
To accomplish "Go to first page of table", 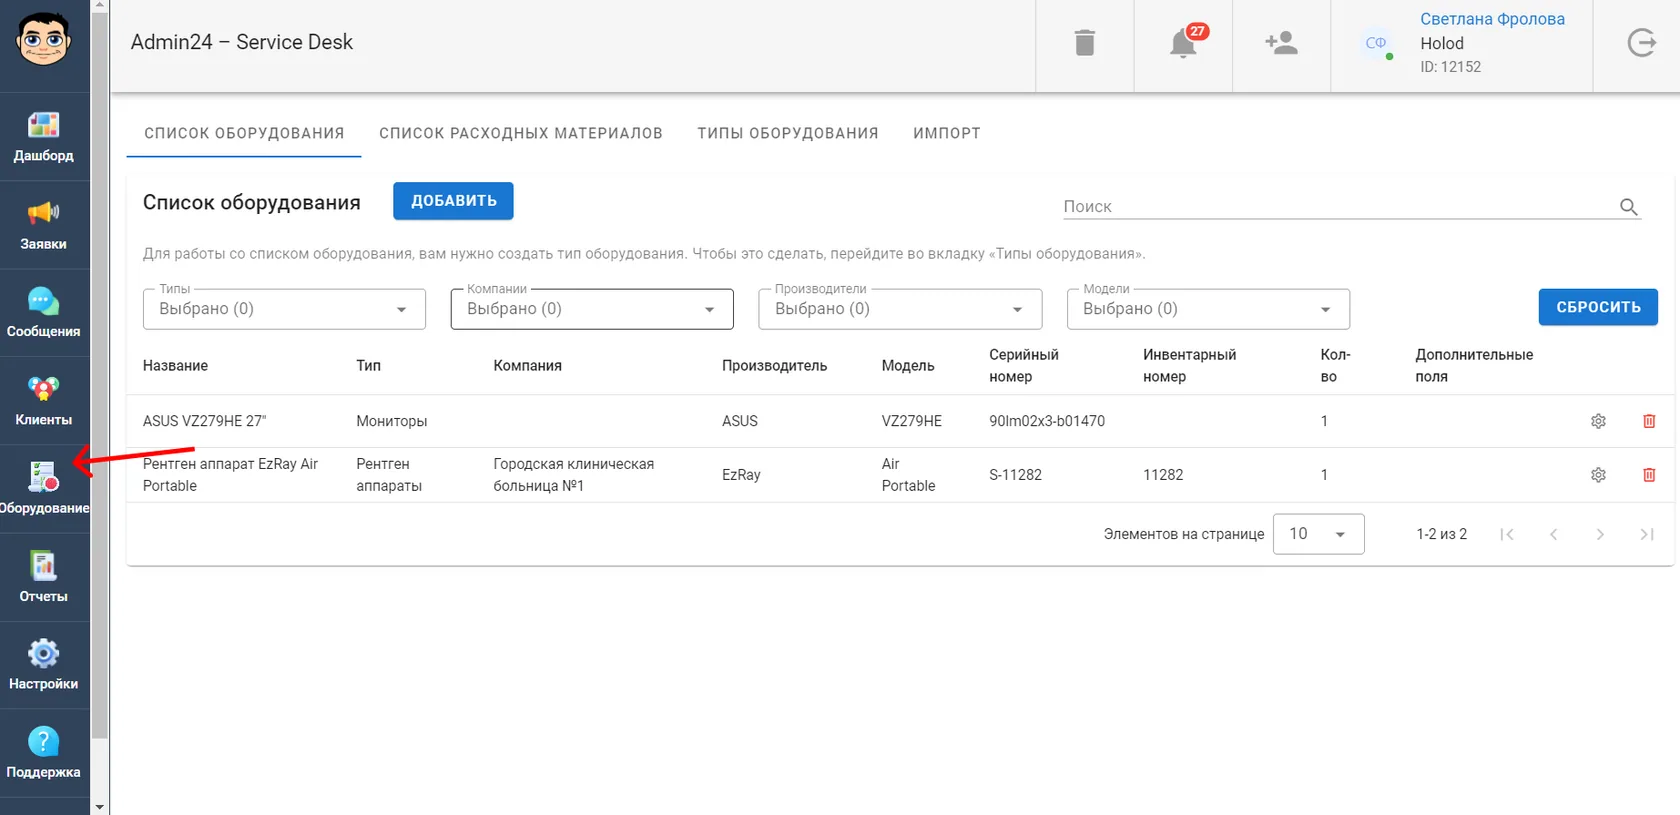I will click(1507, 534).
